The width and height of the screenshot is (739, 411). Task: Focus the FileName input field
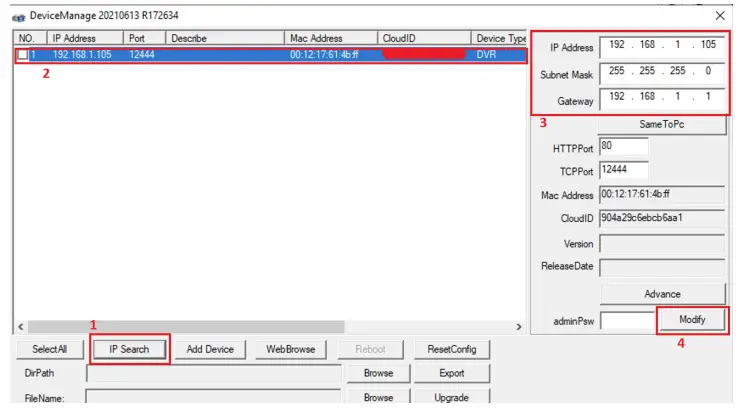(x=213, y=396)
